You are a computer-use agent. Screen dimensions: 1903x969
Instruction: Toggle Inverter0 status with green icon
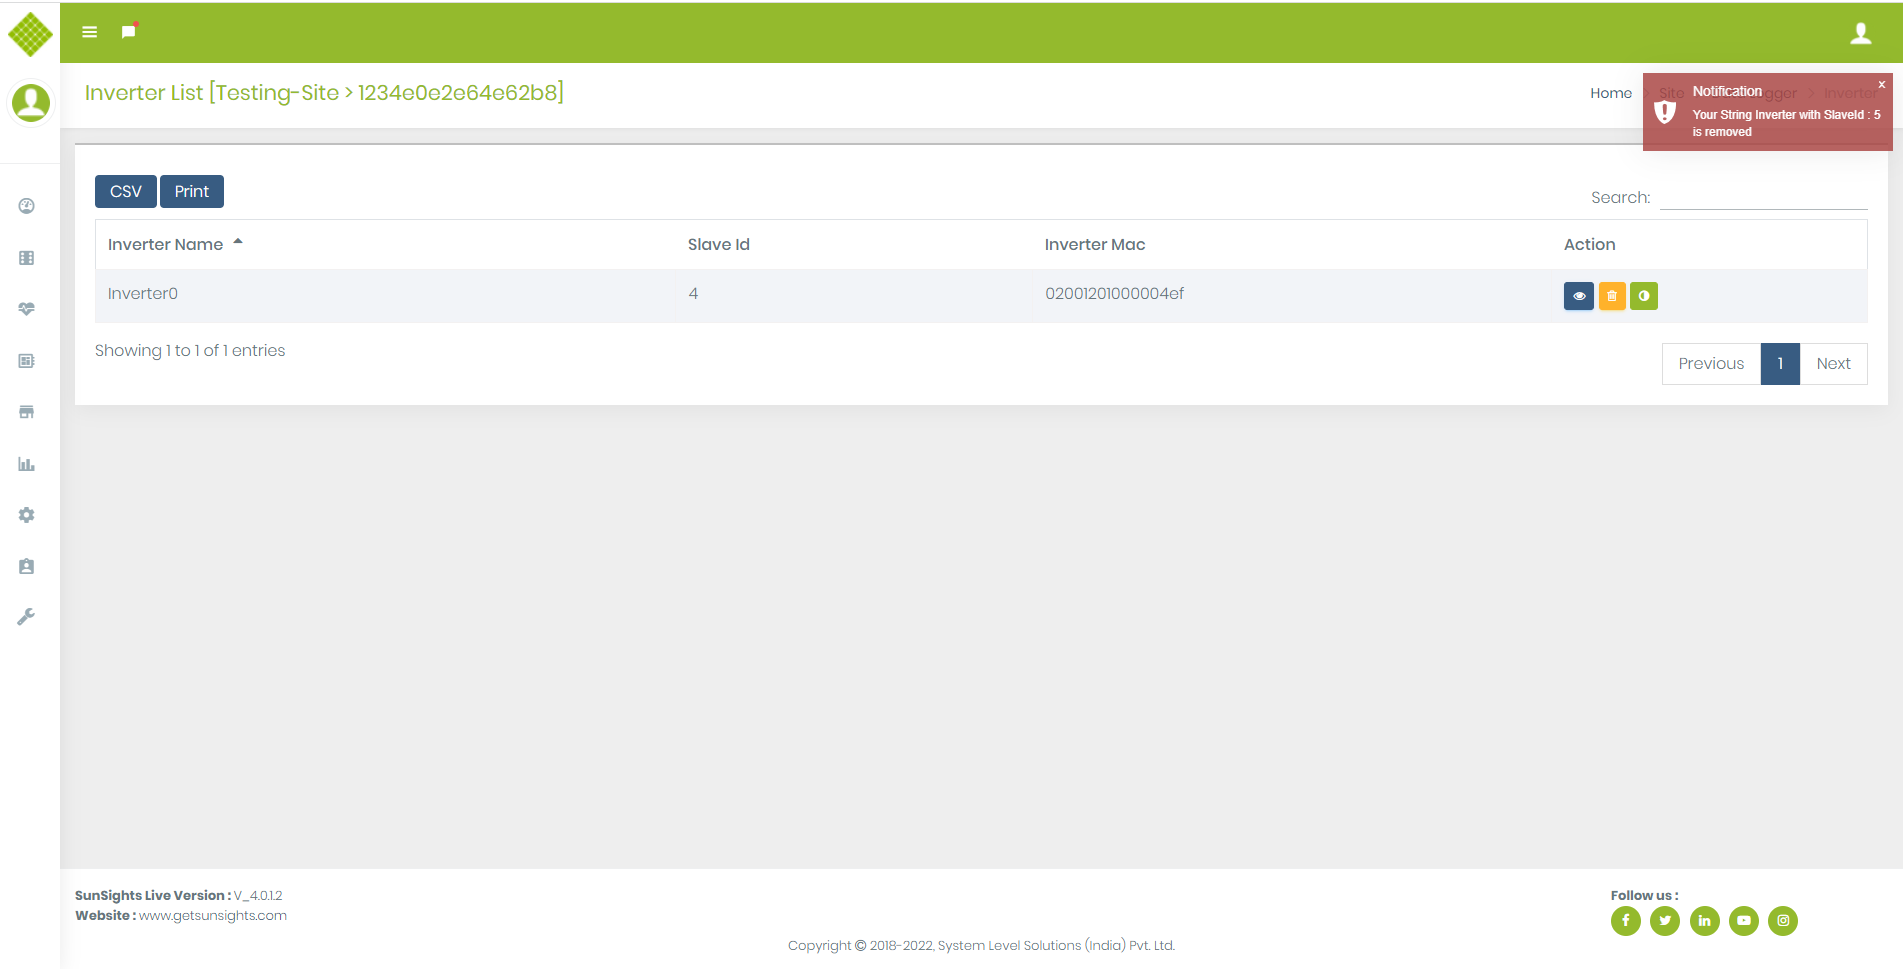click(x=1643, y=296)
